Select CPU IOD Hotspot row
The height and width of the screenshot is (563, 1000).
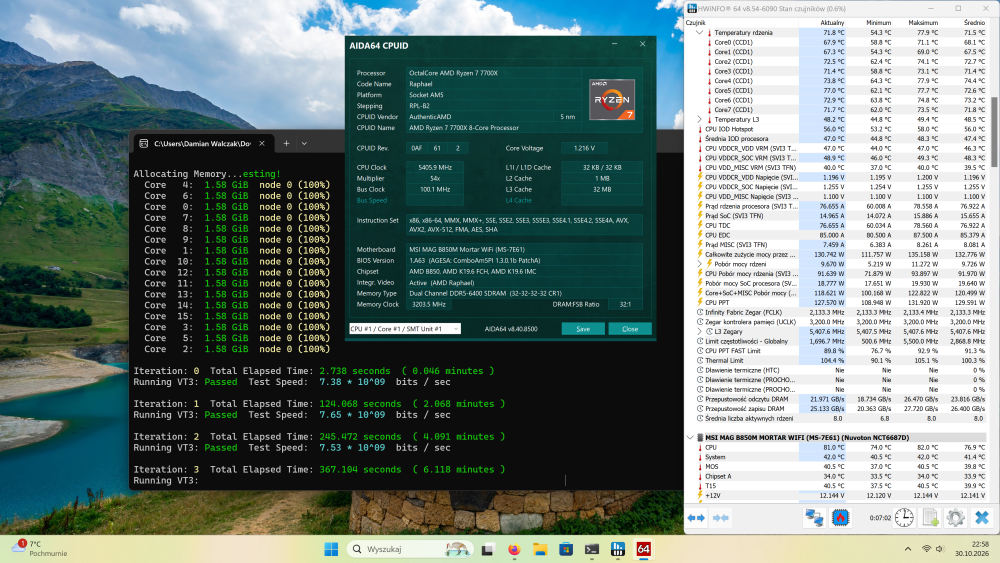coord(837,129)
